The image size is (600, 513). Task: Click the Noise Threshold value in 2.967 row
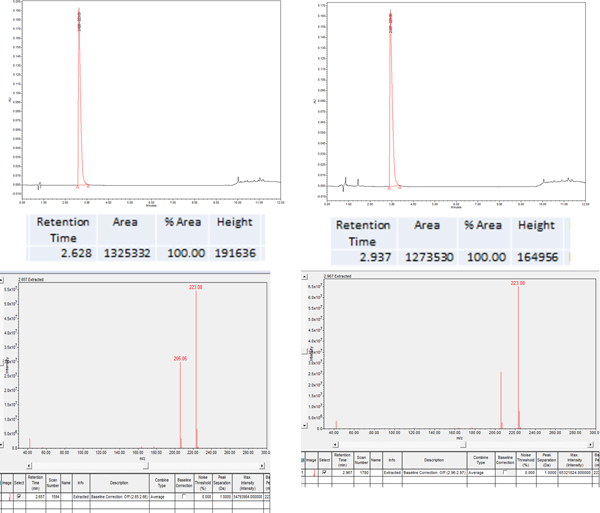(526, 473)
